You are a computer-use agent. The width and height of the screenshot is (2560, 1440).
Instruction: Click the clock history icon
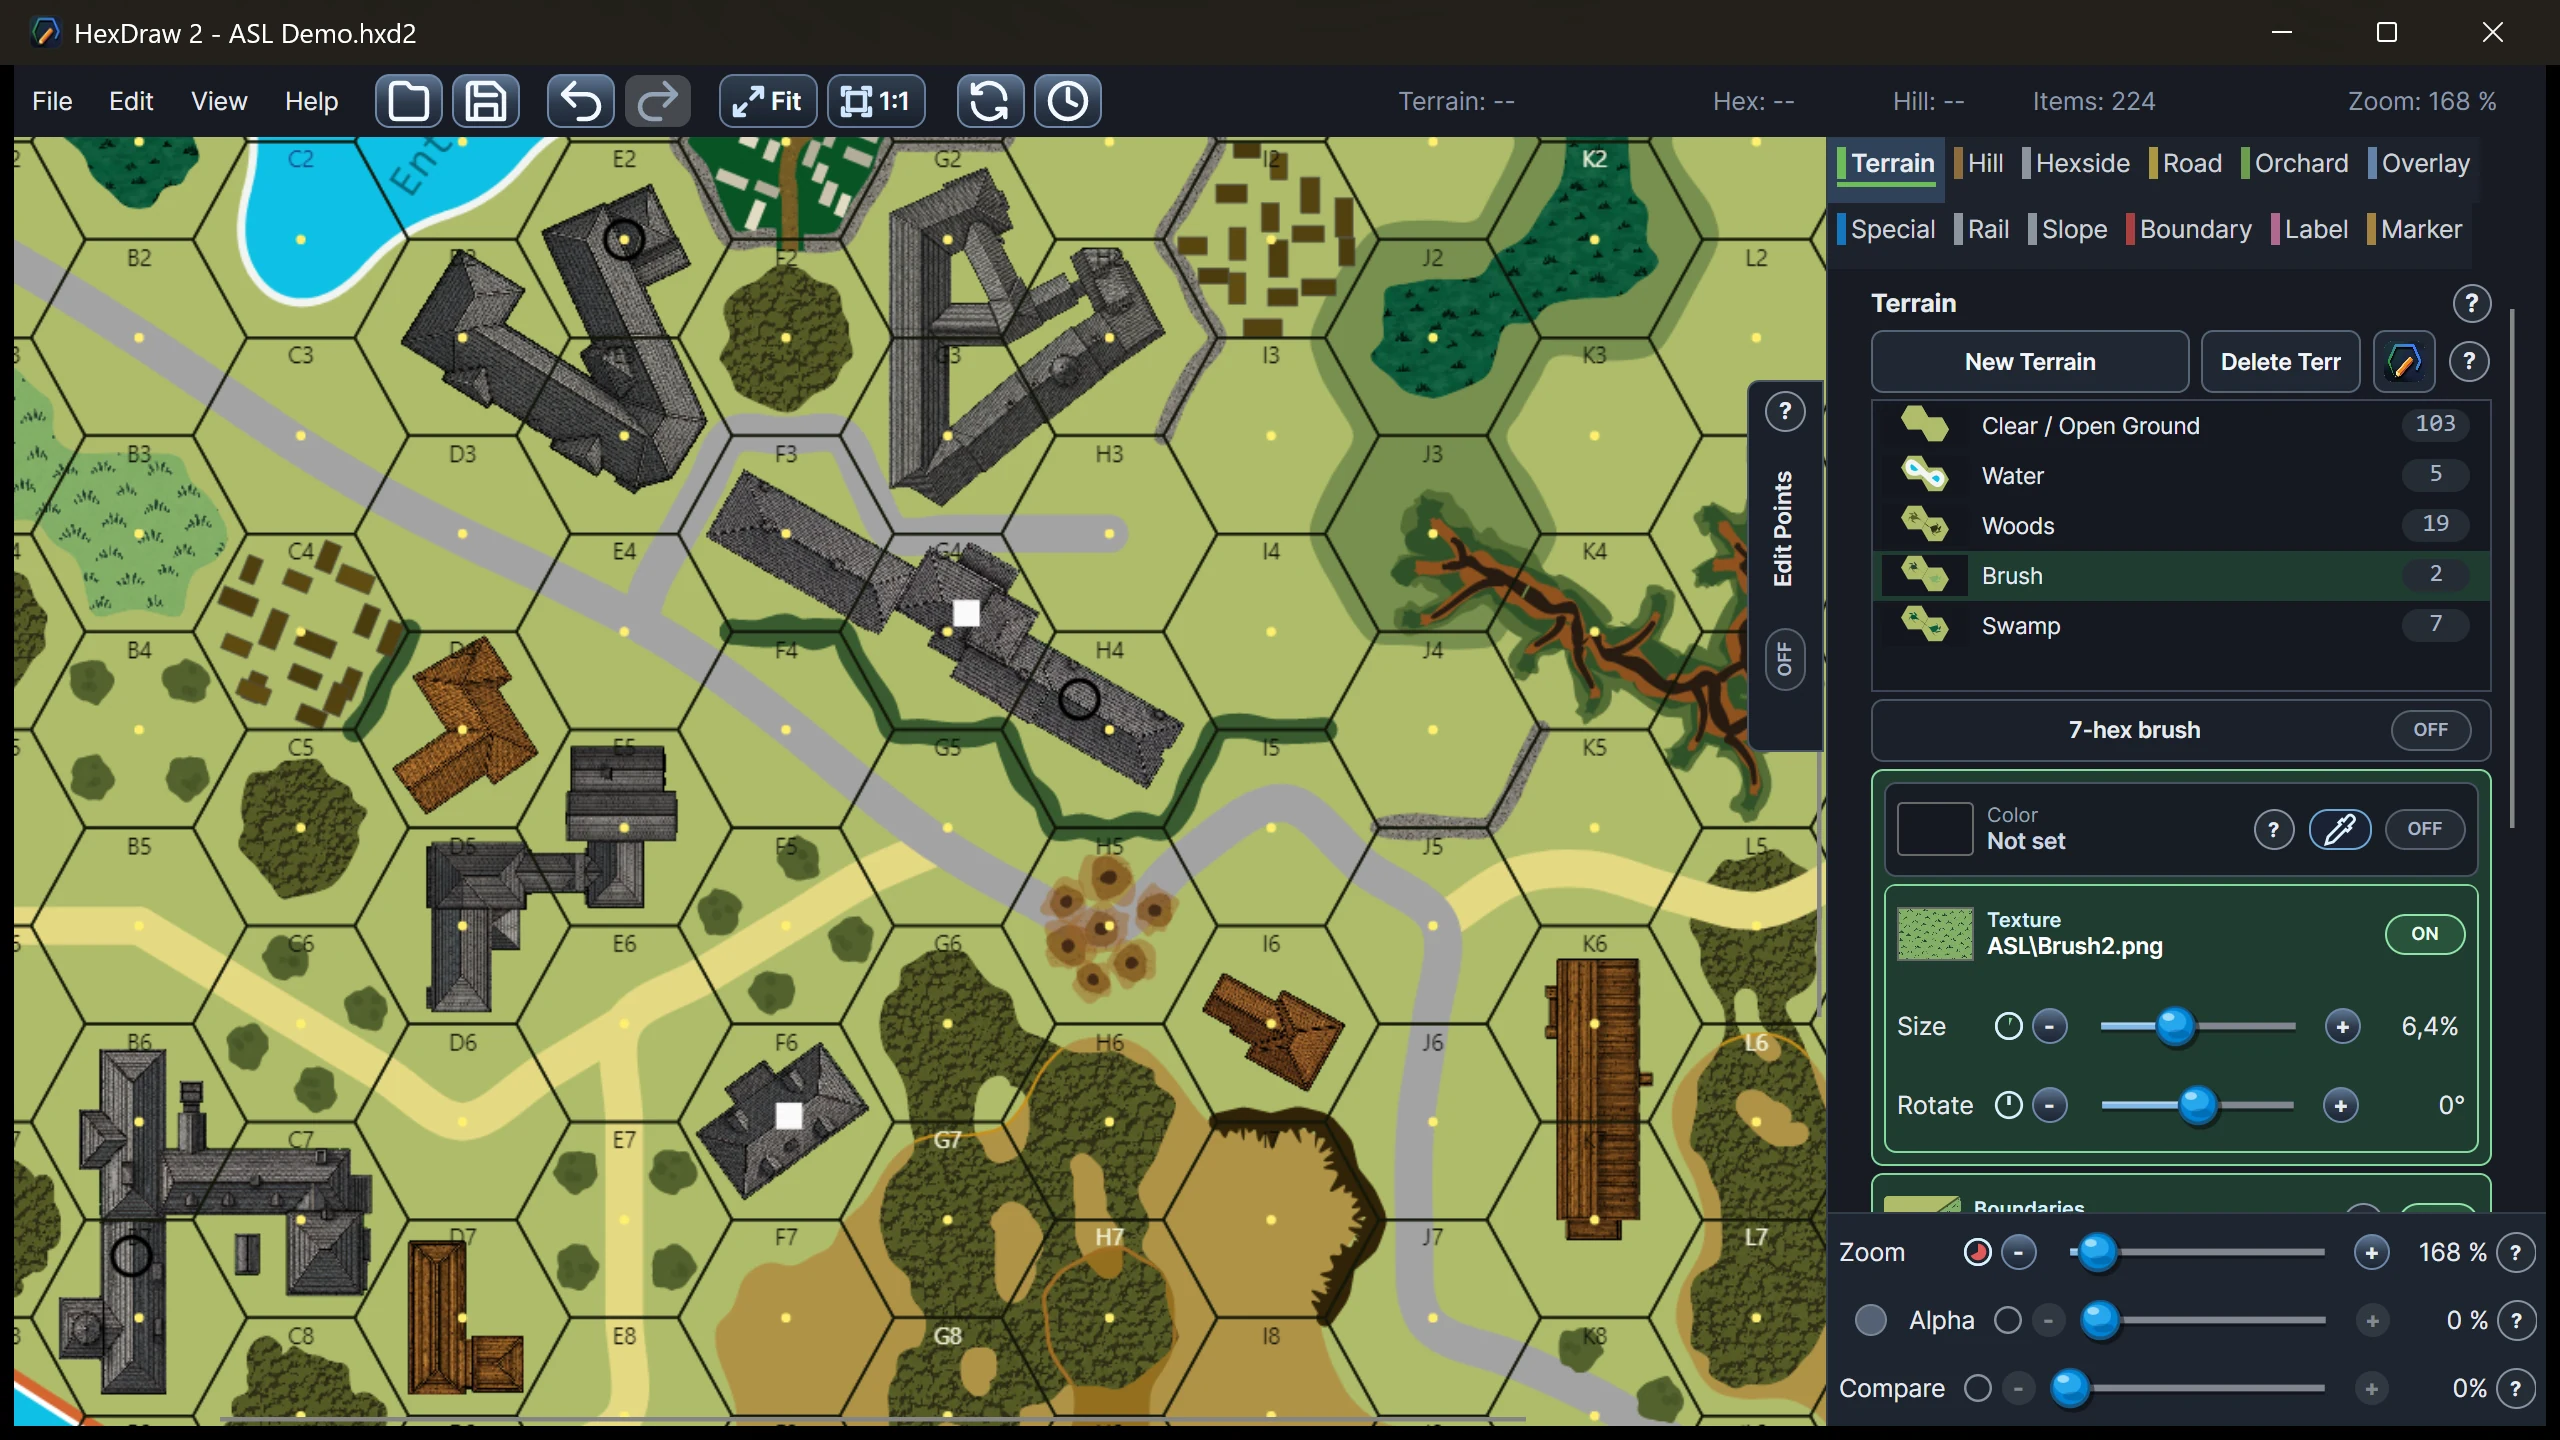1067,101
